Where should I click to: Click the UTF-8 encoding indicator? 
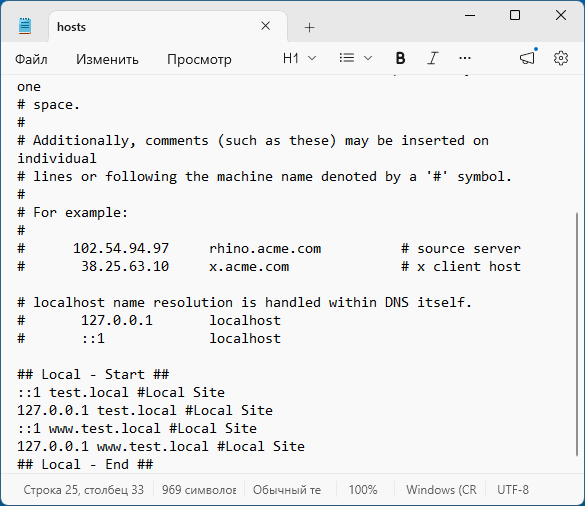513,490
